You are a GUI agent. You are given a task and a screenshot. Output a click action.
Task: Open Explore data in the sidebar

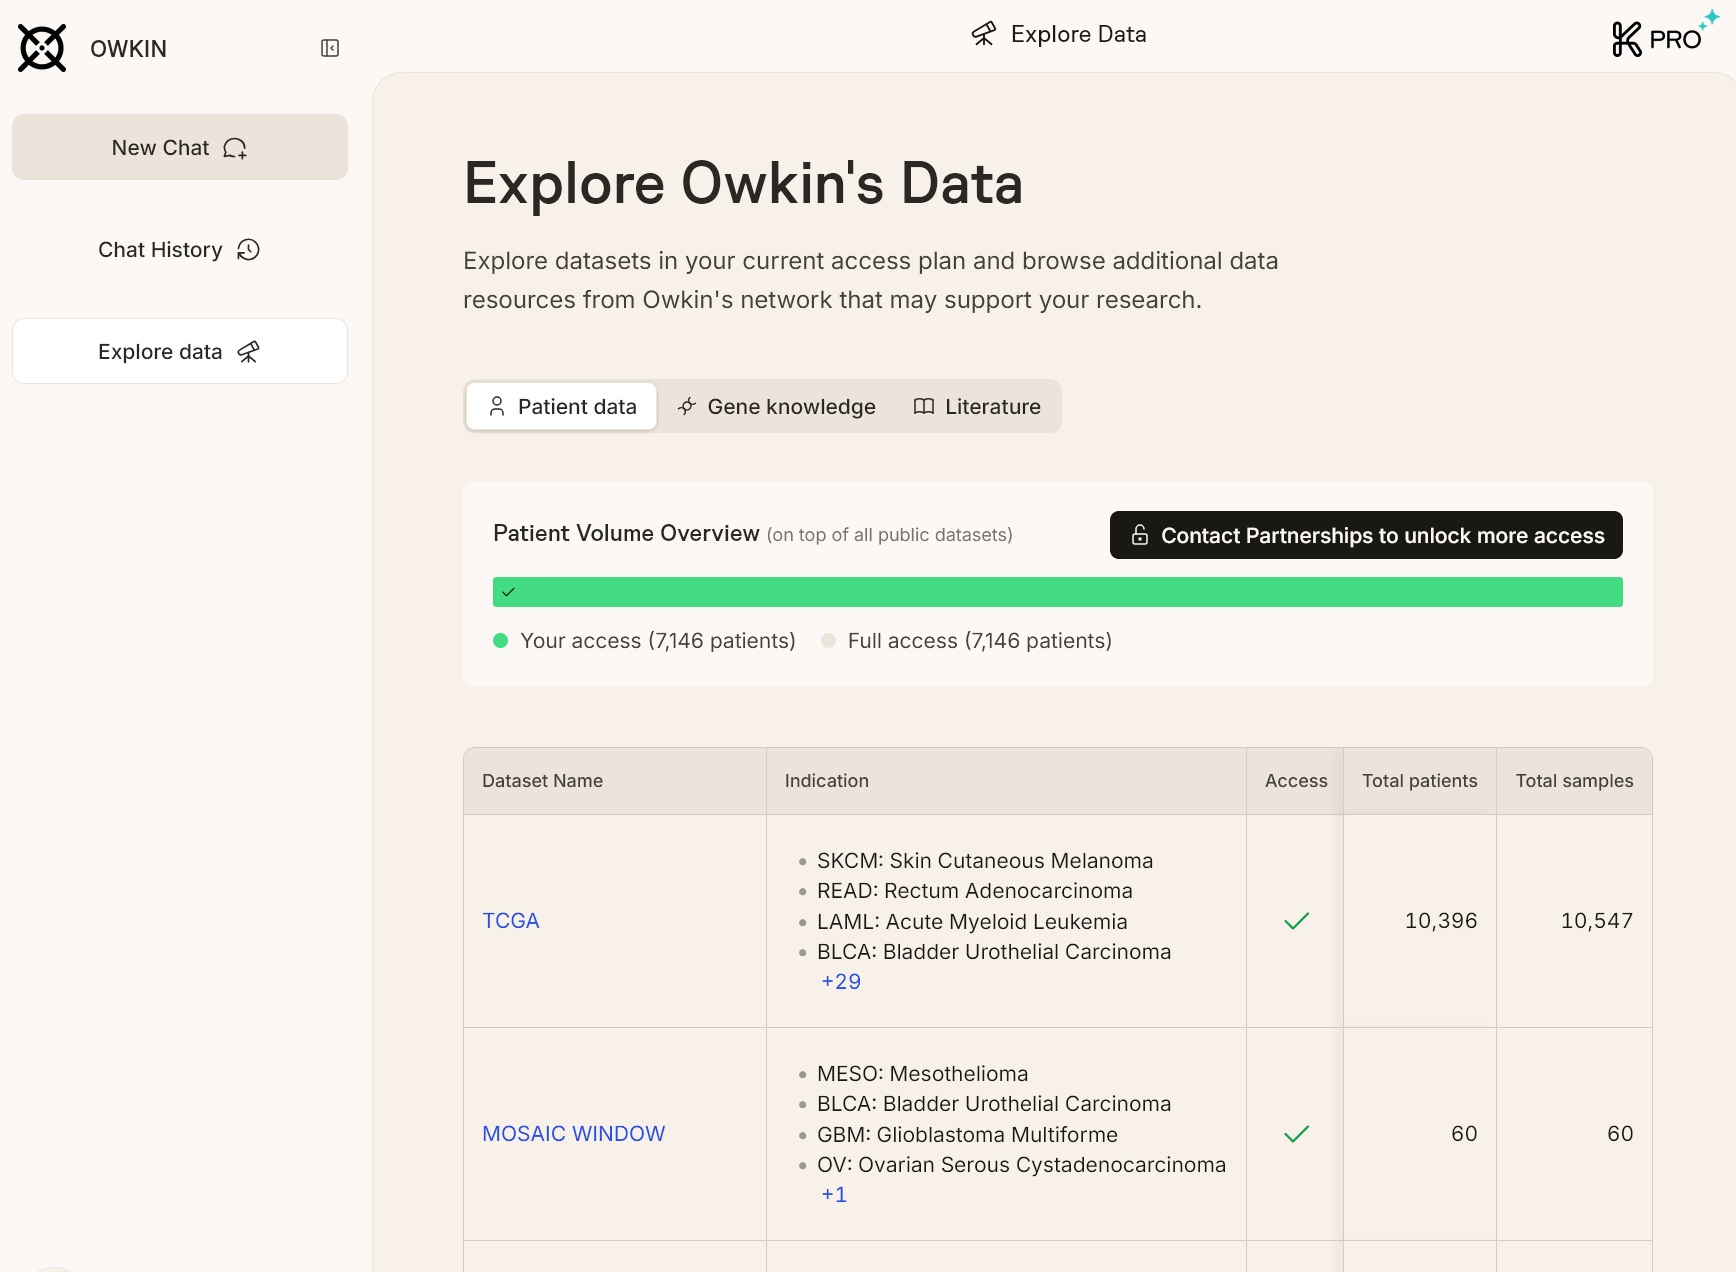click(x=180, y=352)
